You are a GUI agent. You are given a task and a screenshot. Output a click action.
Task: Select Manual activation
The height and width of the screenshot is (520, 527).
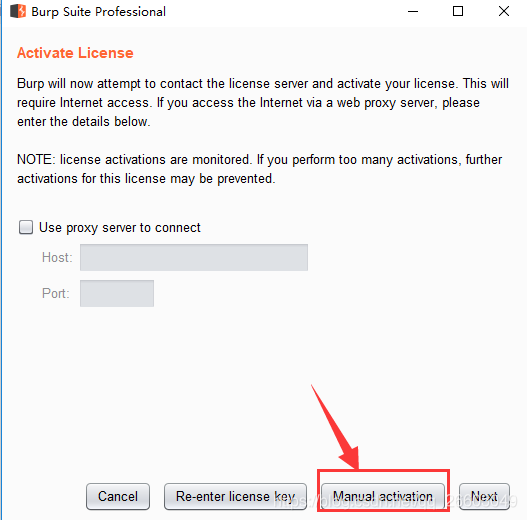pyautogui.click(x=383, y=496)
